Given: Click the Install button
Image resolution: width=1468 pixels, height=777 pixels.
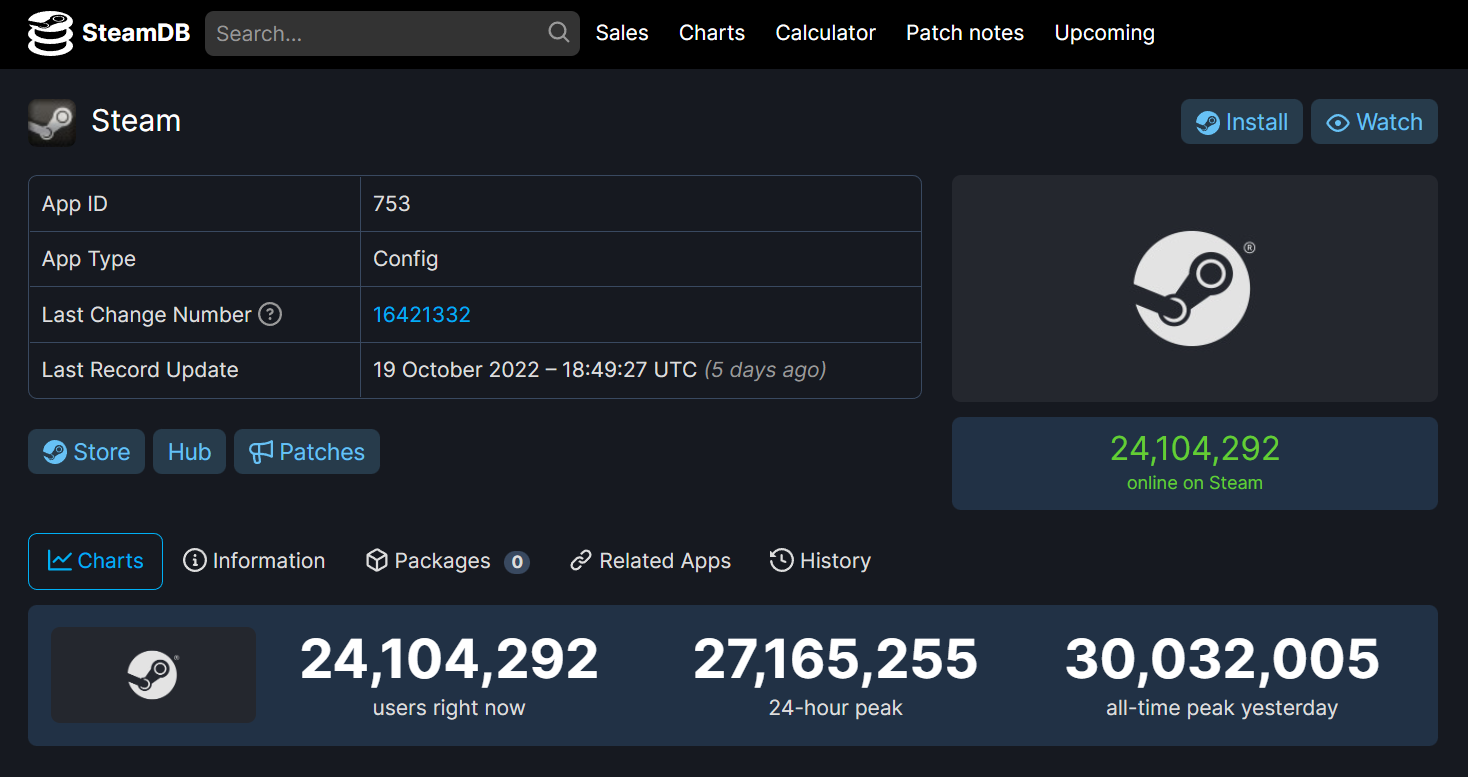Looking at the screenshot, I should coord(1242,122).
